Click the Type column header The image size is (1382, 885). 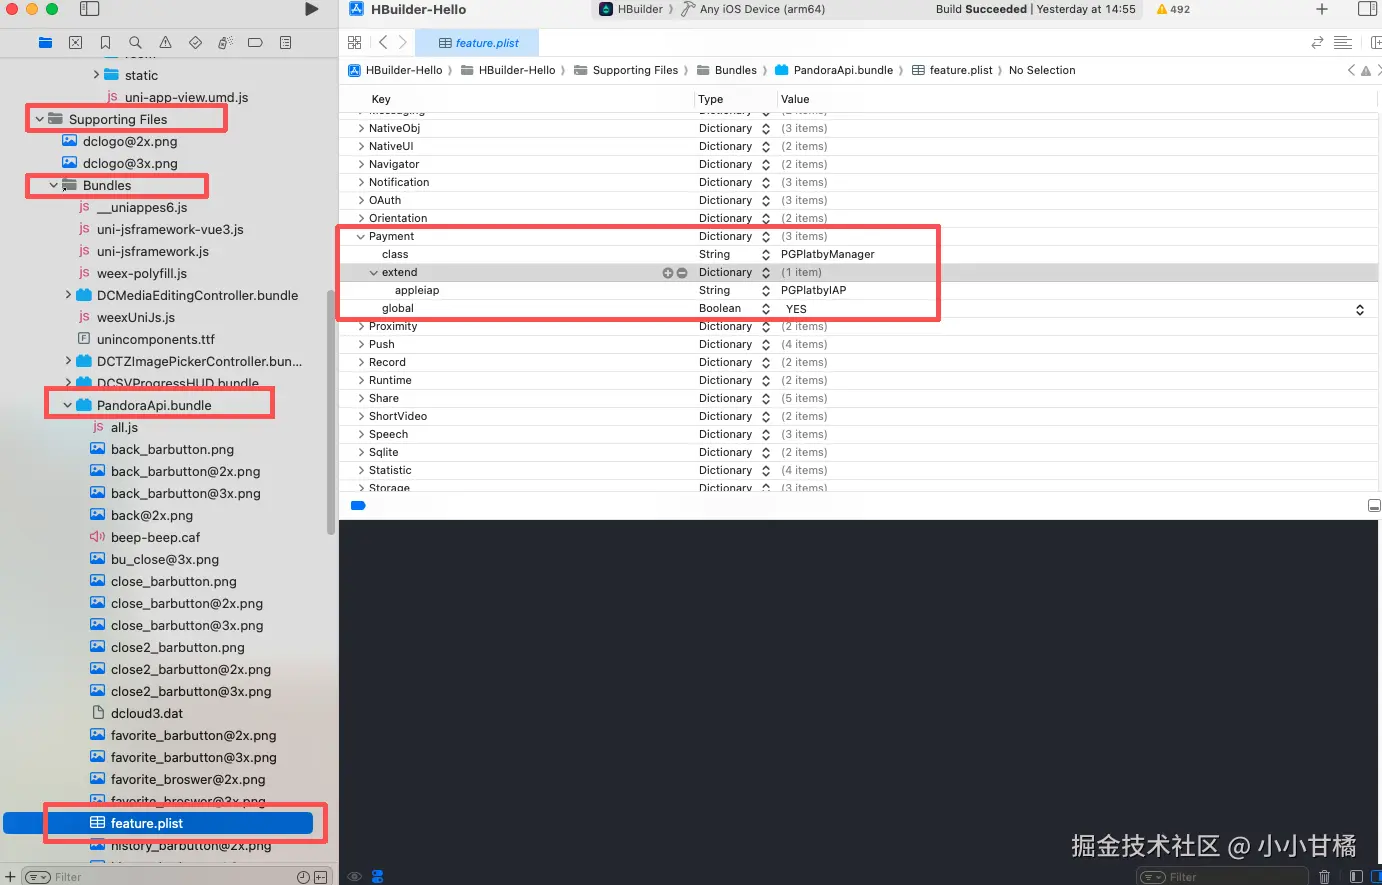point(711,99)
